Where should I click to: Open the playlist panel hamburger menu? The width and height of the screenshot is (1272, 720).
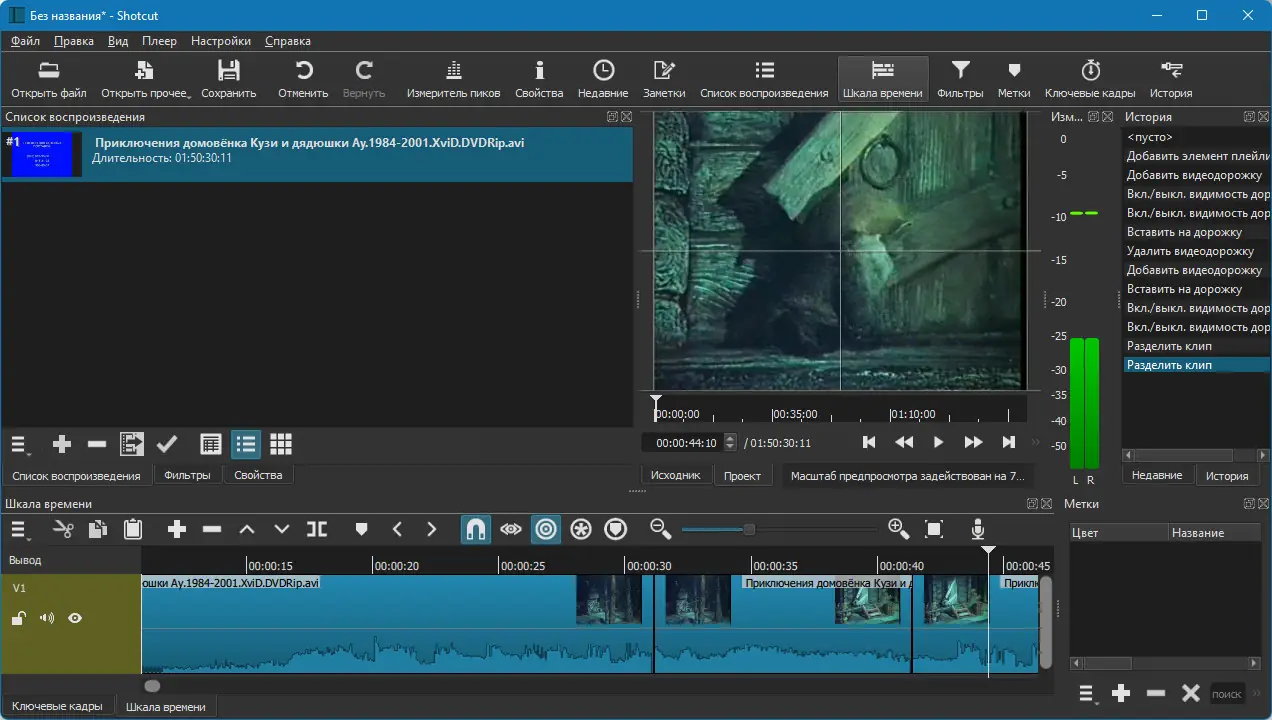pyautogui.click(x=20, y=444)
